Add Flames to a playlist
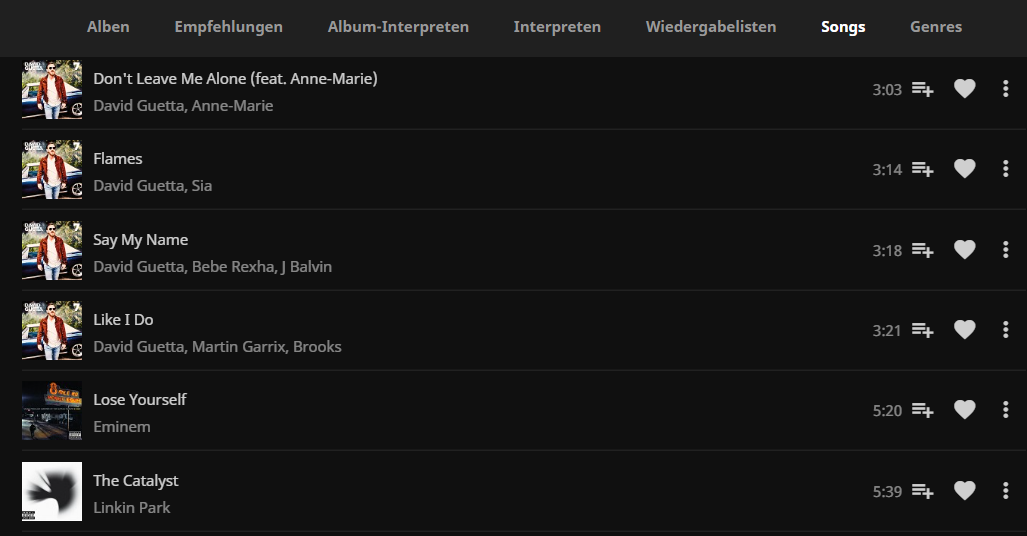 click(x=922, y=169)
